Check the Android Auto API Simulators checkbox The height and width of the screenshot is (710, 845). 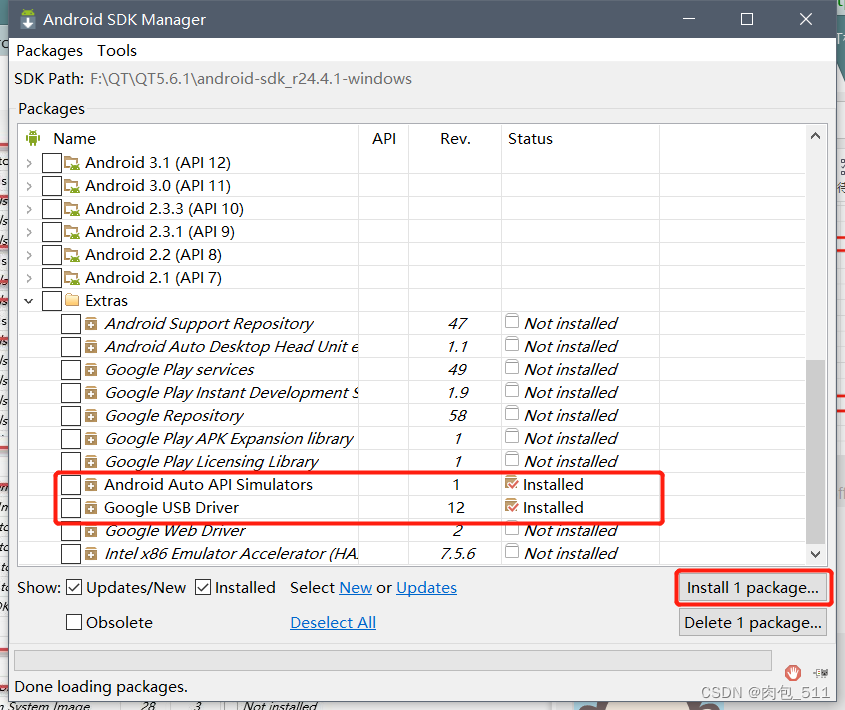tap(71, 485)
